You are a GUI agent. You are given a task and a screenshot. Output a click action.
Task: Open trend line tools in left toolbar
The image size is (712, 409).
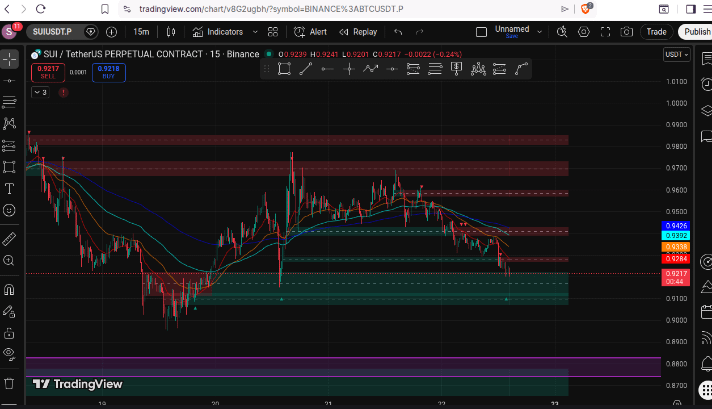point(9,81)
